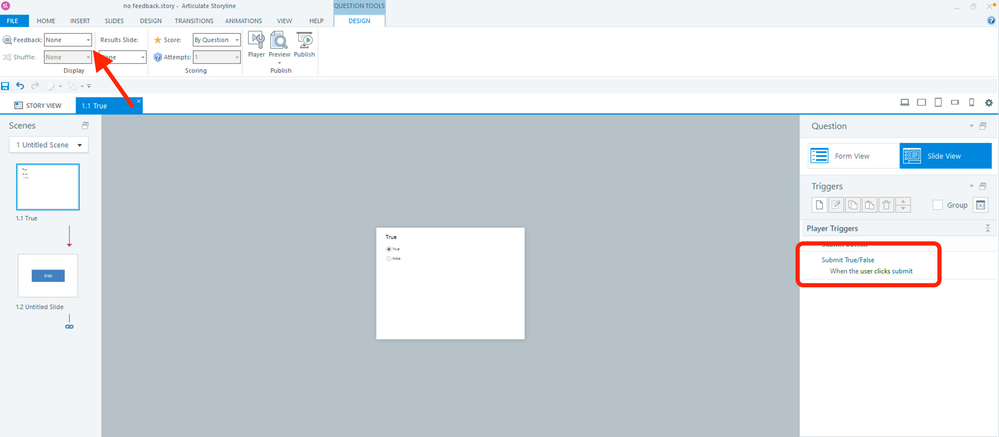This screenshot has width=999, height=437.
Task: Open the manage project variables icon
Action: pyautogui.click(x=981, y=205)
